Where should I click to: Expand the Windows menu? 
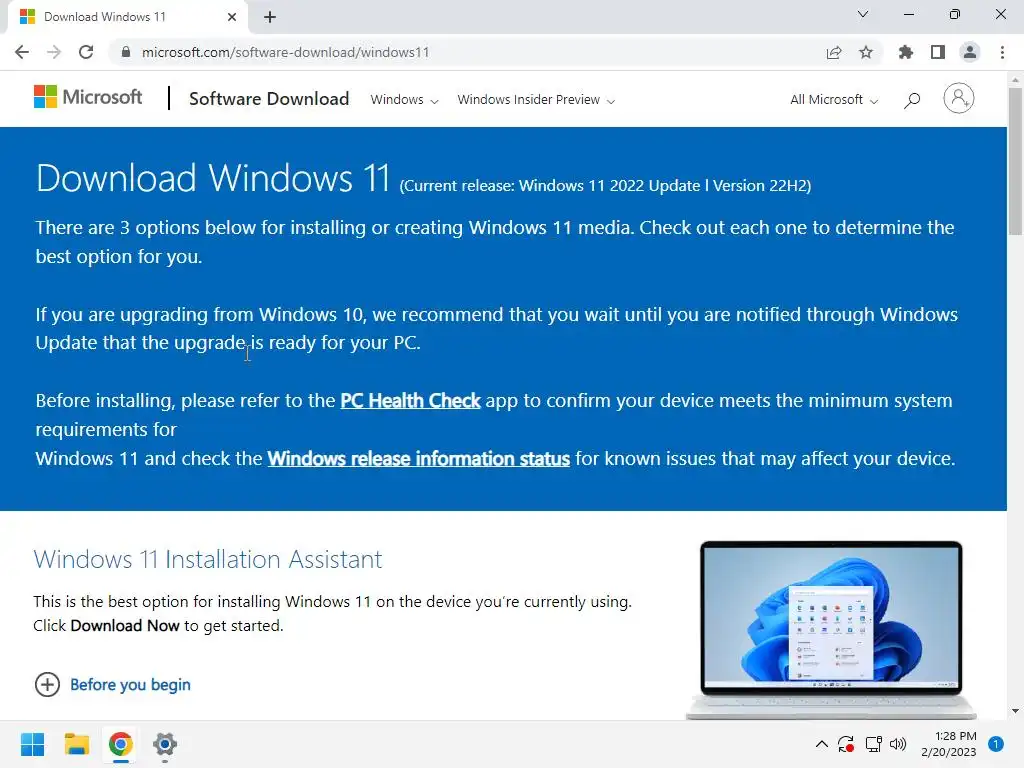(x=404, y=100)
